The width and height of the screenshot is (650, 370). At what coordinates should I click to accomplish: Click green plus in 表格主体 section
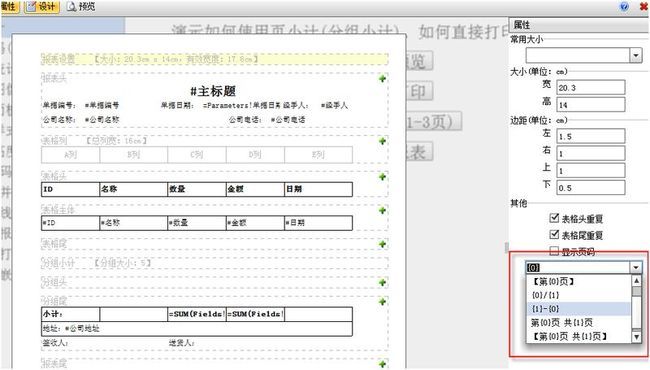(x=382, y=210)
